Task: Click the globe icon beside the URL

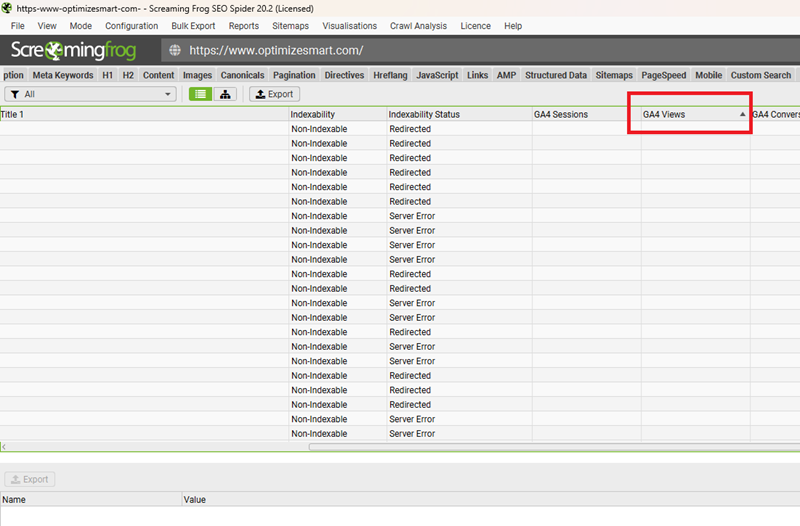Action: pos(175,50)
